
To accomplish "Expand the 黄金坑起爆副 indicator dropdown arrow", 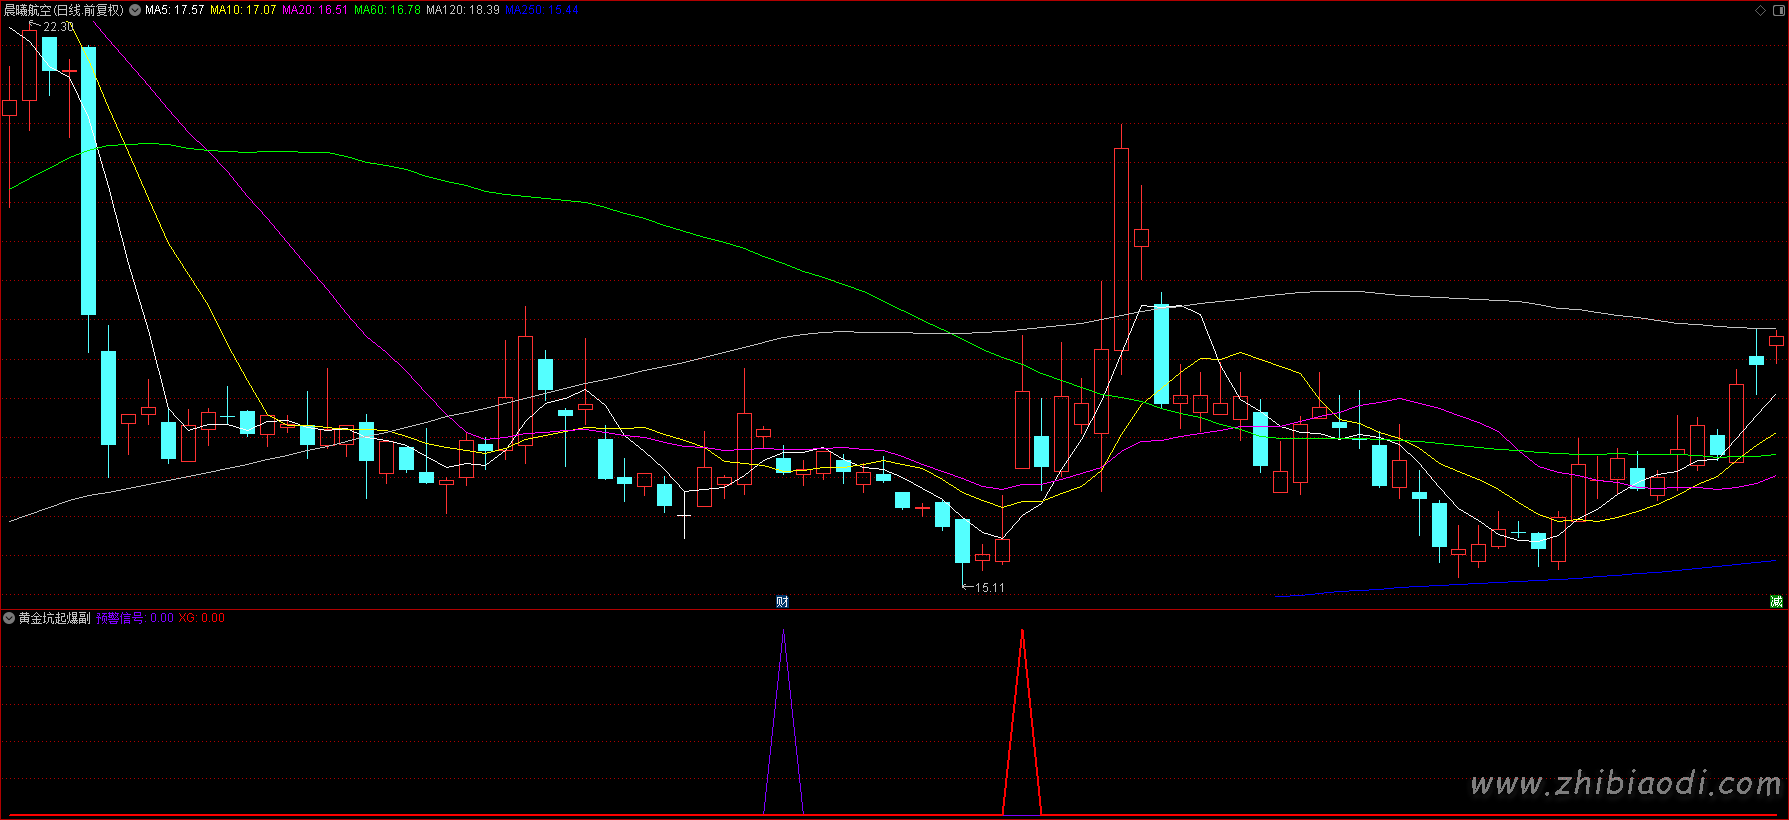I will 9,618.
